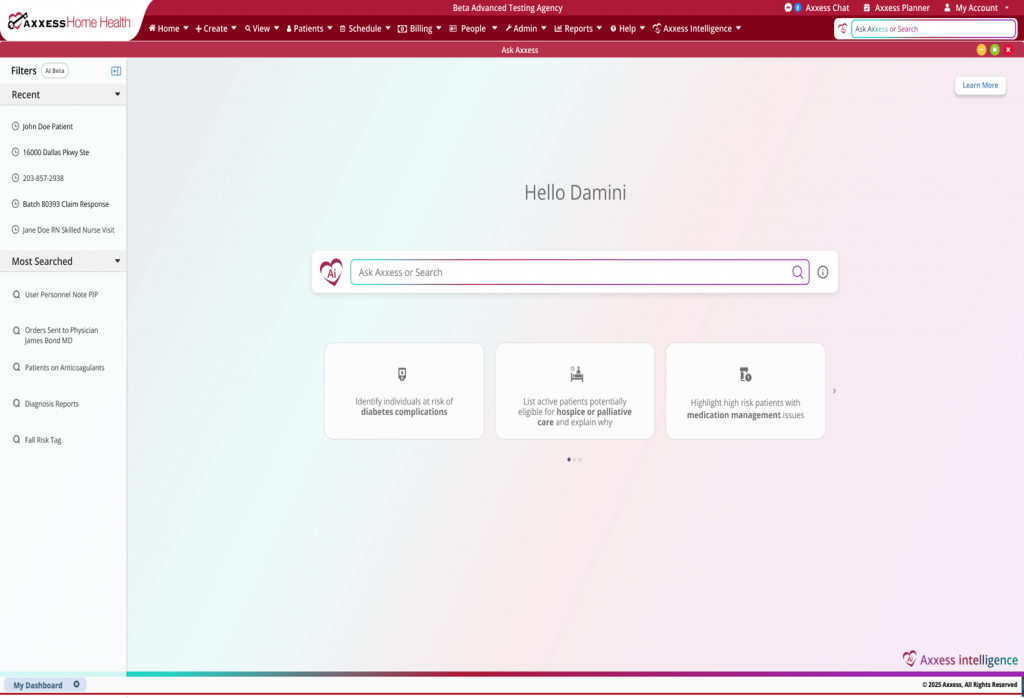Click search icon beside Fall Risk Tag
1024x698 pixels.
click(16, 440)
